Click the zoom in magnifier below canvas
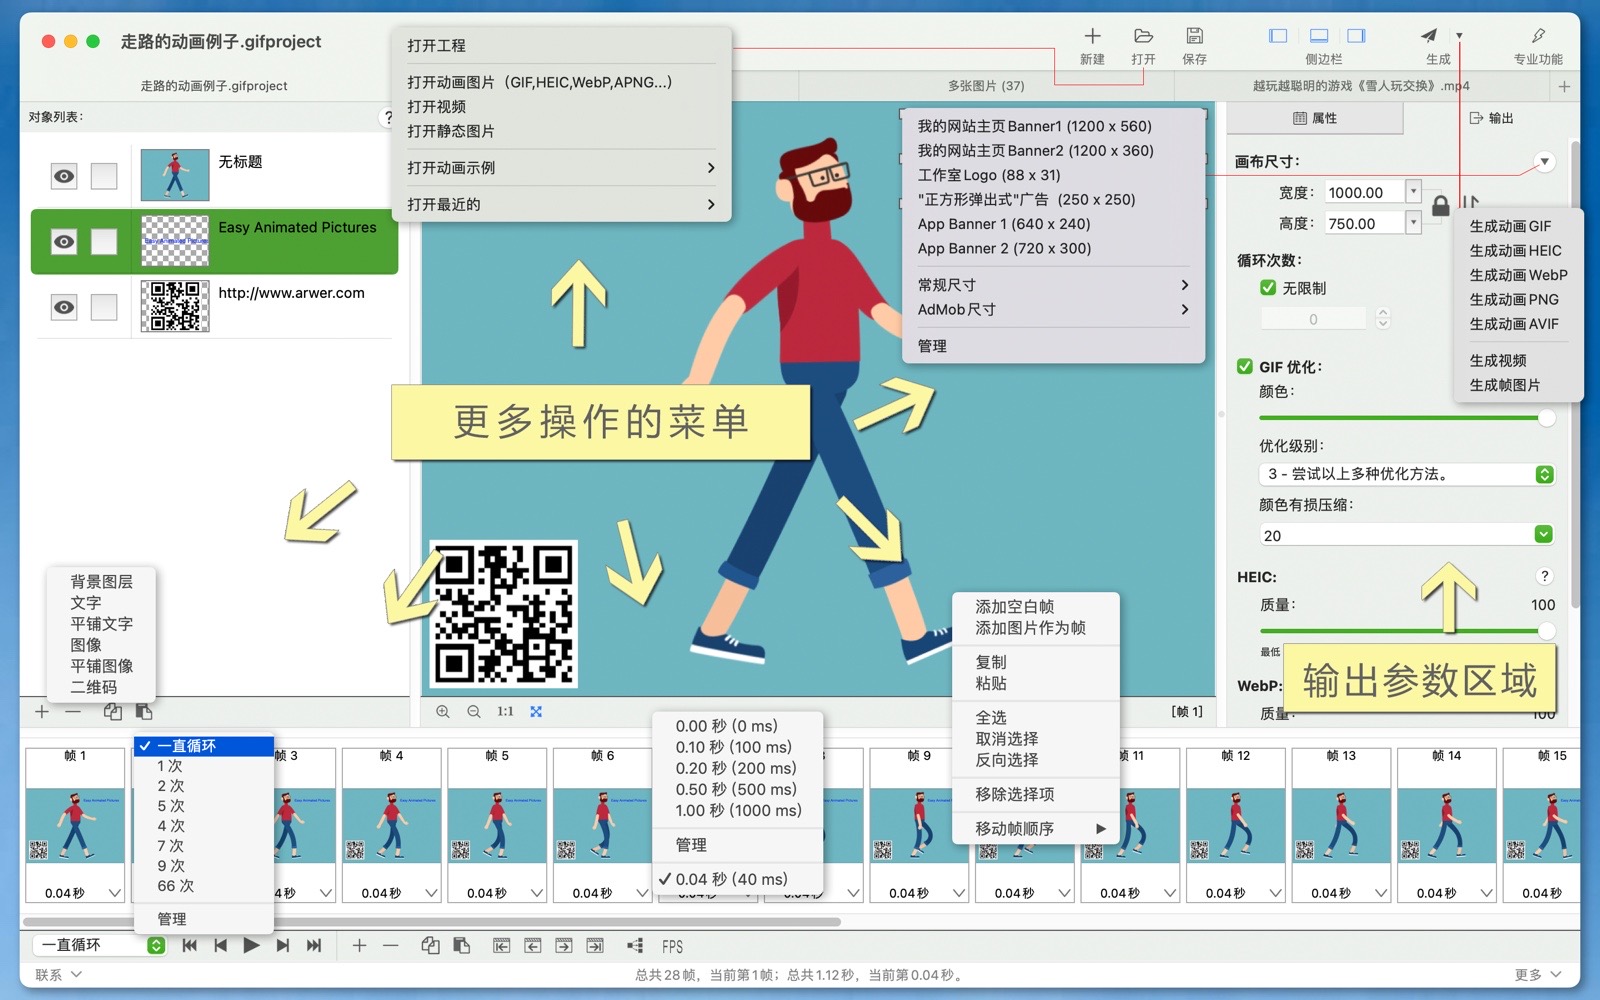 click(443, 712)
